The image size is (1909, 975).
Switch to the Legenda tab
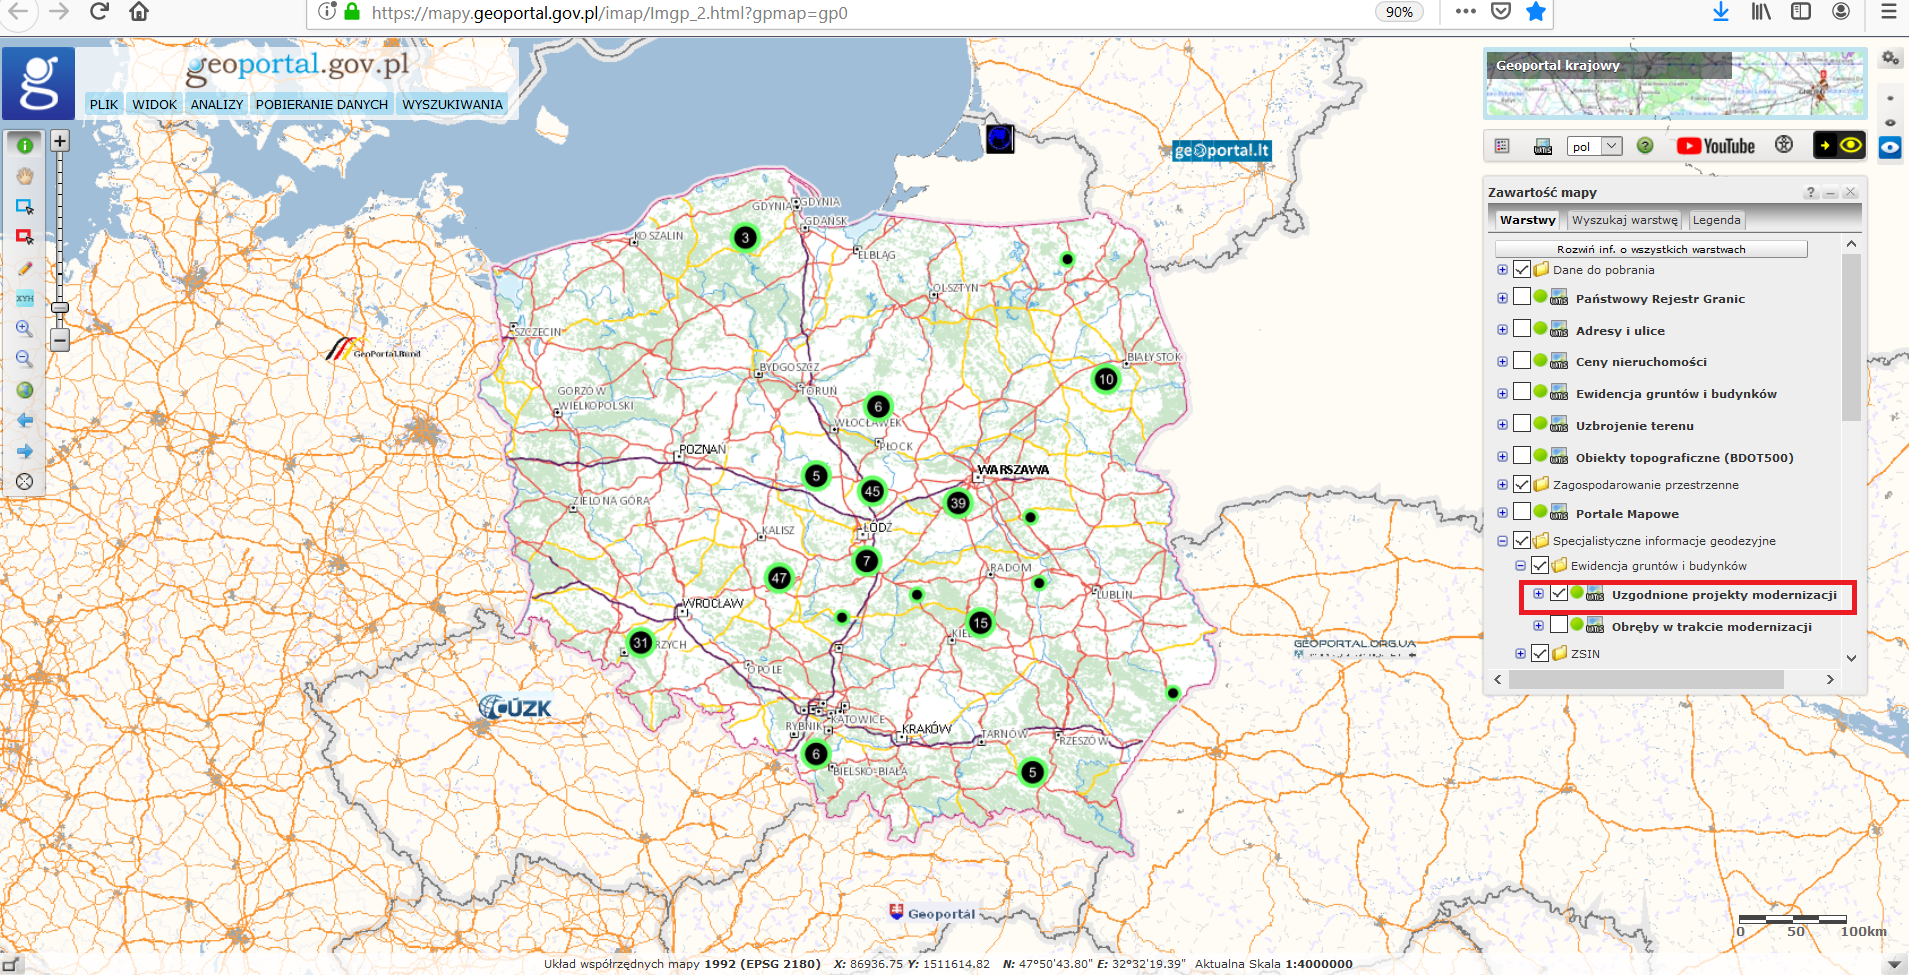coord(1716,220)
